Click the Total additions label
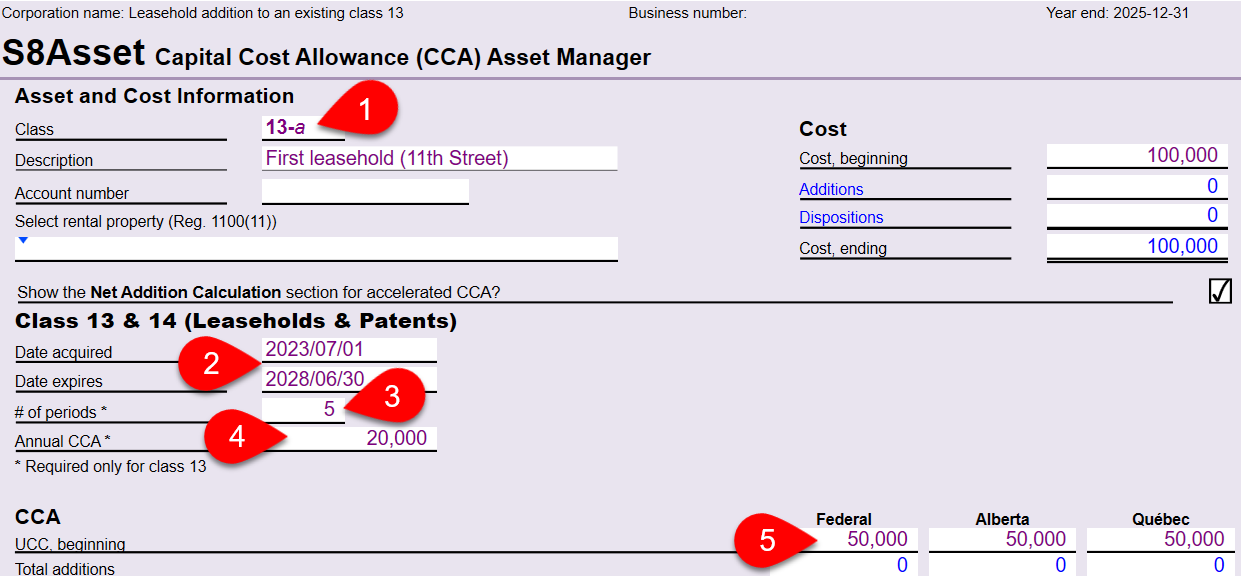Screen dimensions: 1241x576 pyautogui.click(x=65, y=569)
